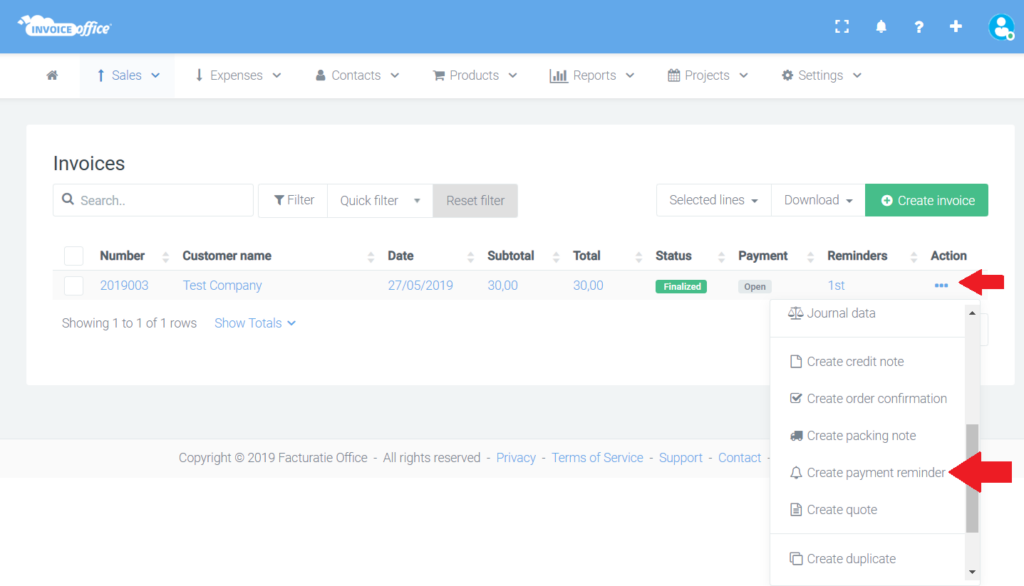Open the help question mark
Viewport: 1024px width, 586px height.
click(919, 27)
